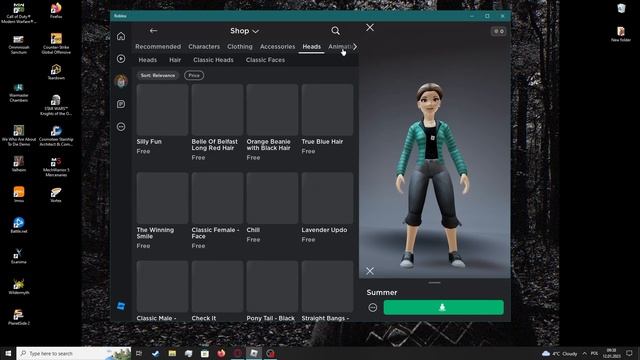
Task: Switch to the Accessories tab
Action: tap(278, 47)
